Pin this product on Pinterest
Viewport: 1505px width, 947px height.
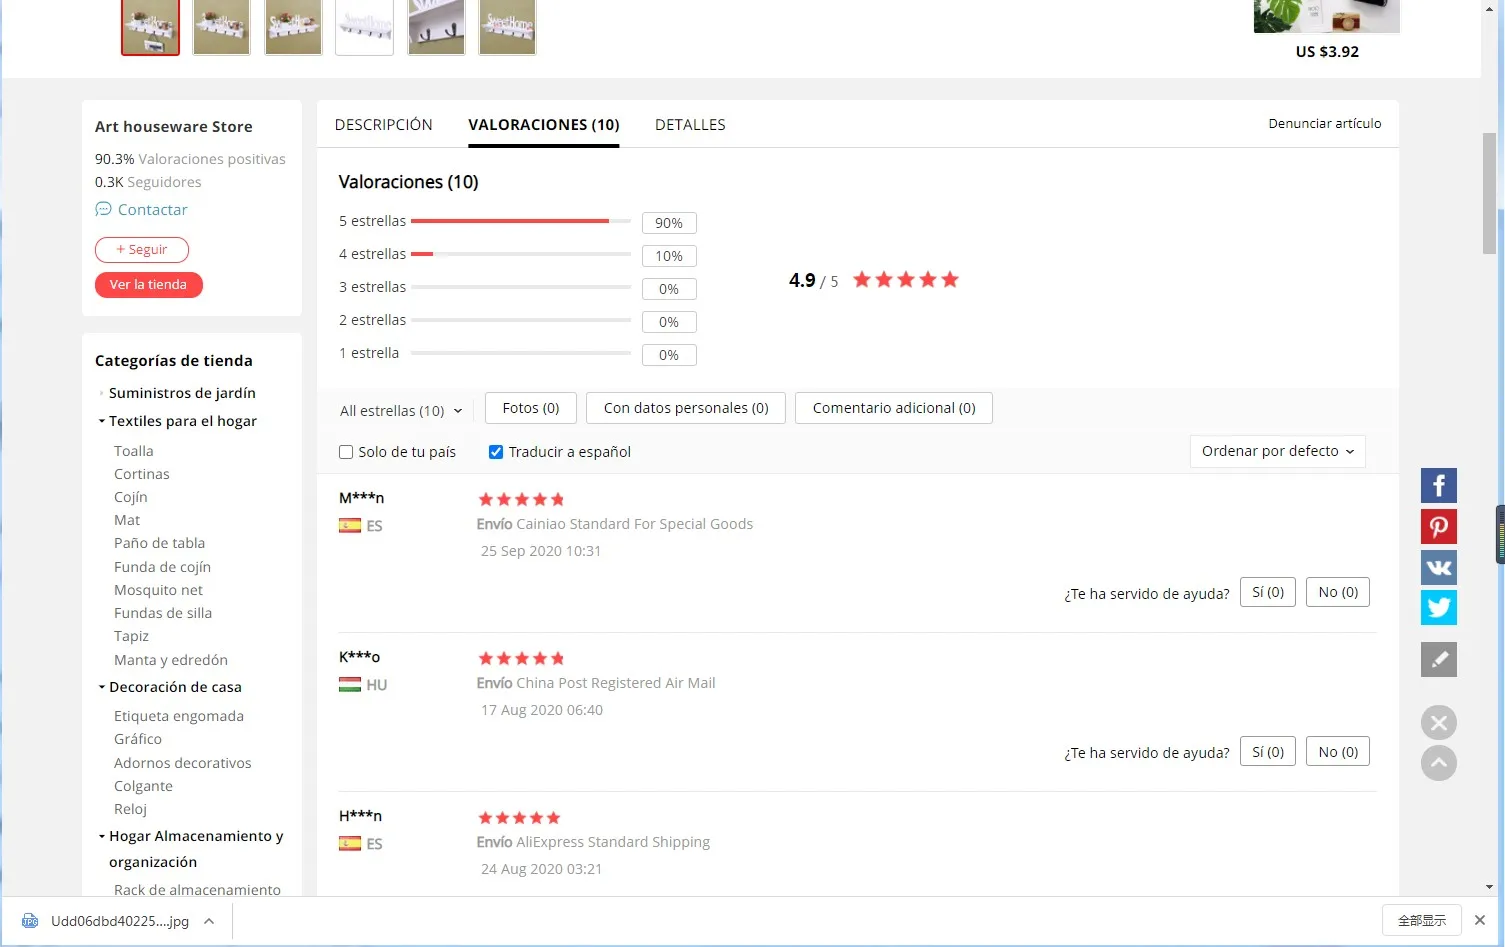[1438, 527]
